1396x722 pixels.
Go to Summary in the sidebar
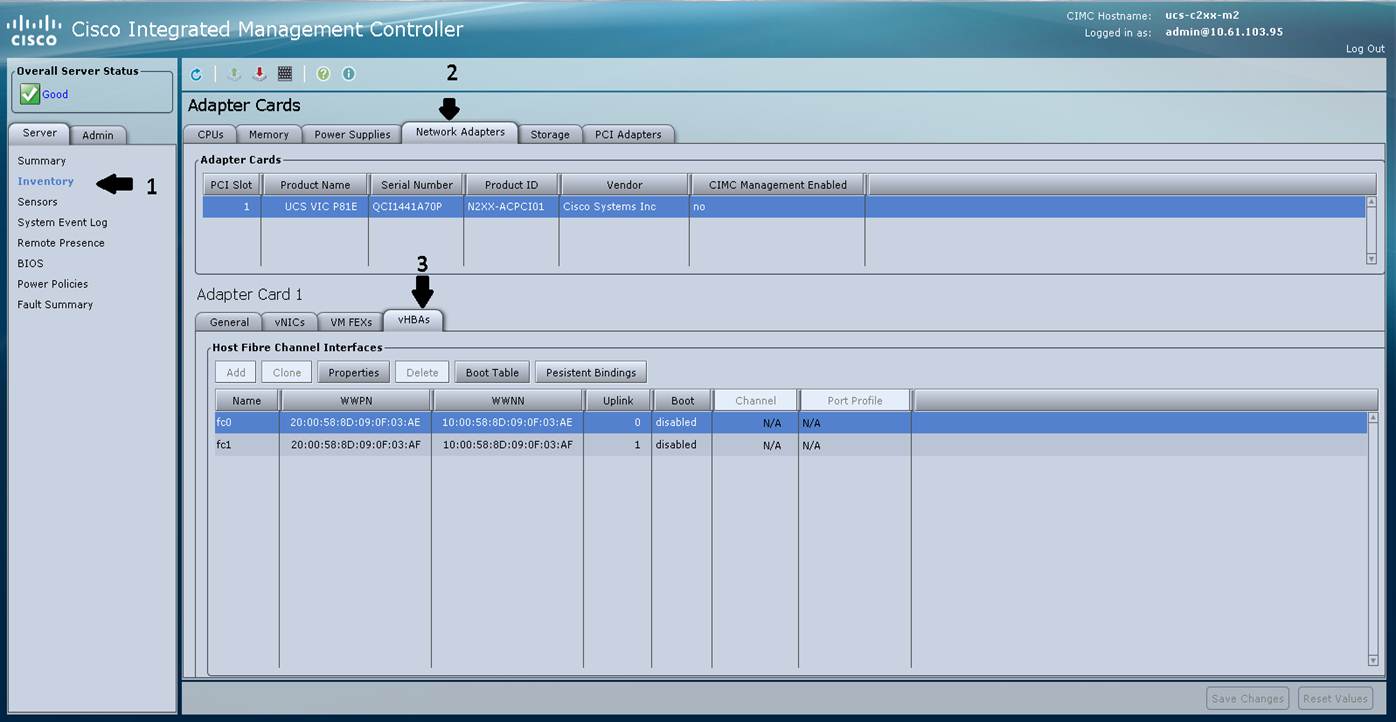pos(42,161)
